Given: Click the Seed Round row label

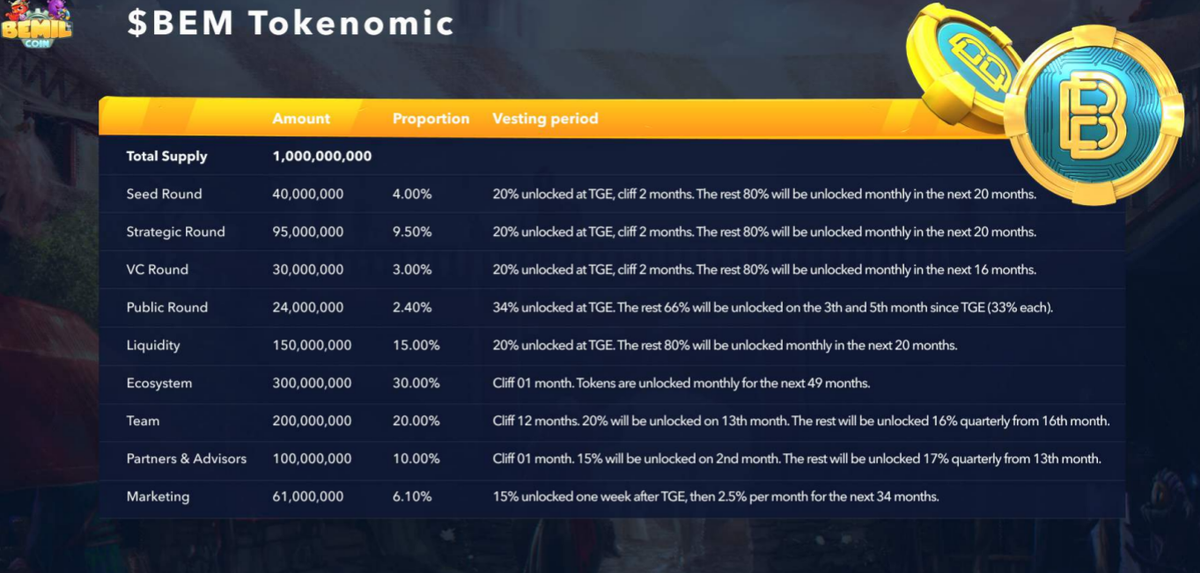Looking at the screenshot, I should (164, 194).
